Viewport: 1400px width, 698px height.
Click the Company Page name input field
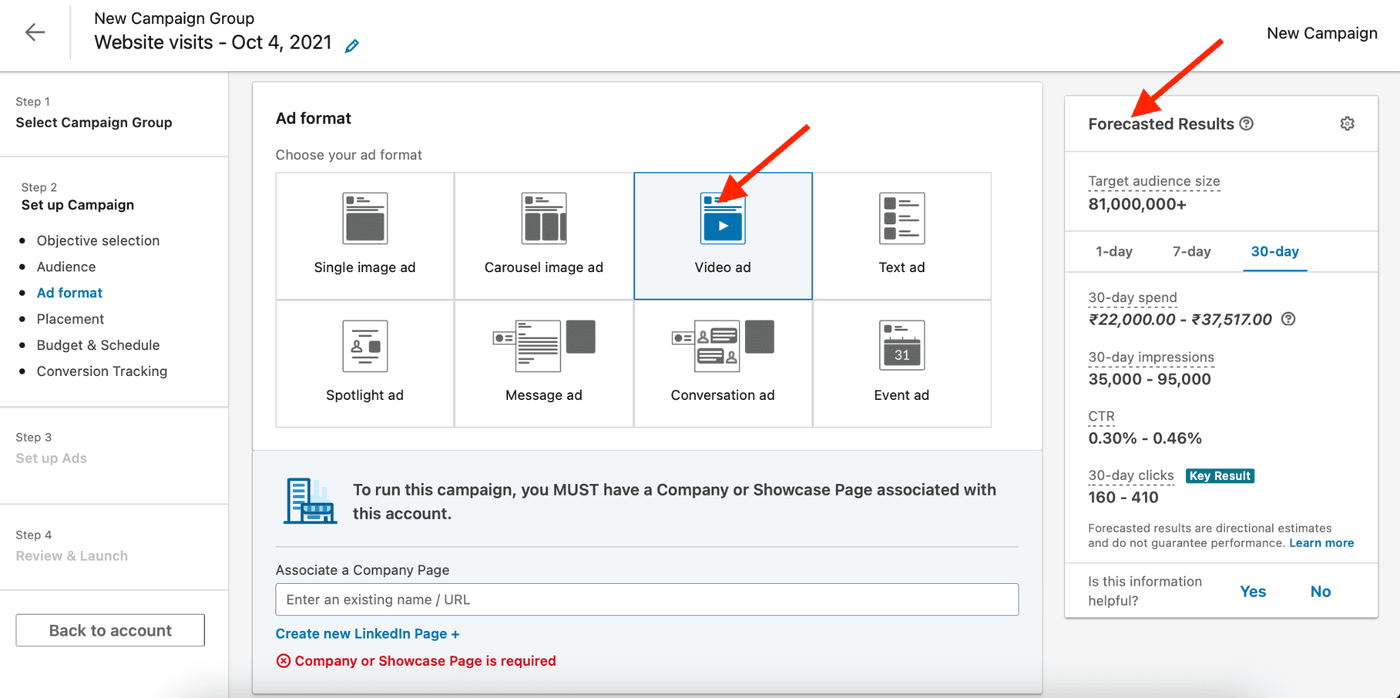pos(647,599)
